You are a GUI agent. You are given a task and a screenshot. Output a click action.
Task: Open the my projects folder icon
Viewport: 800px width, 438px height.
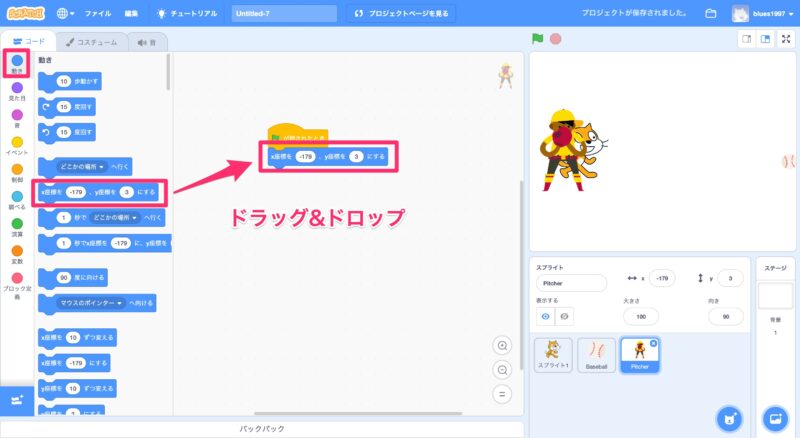click(x=711, y=14)
